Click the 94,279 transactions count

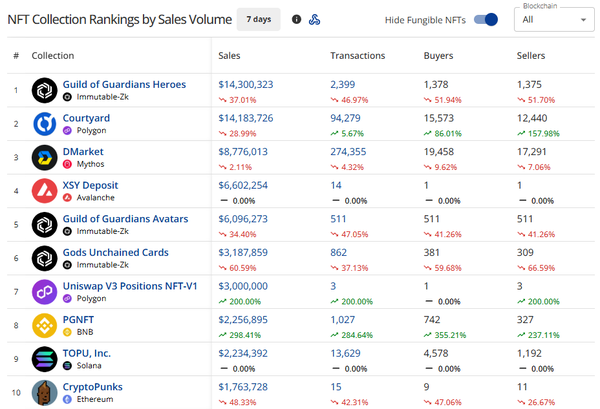[x=345, y=118]
